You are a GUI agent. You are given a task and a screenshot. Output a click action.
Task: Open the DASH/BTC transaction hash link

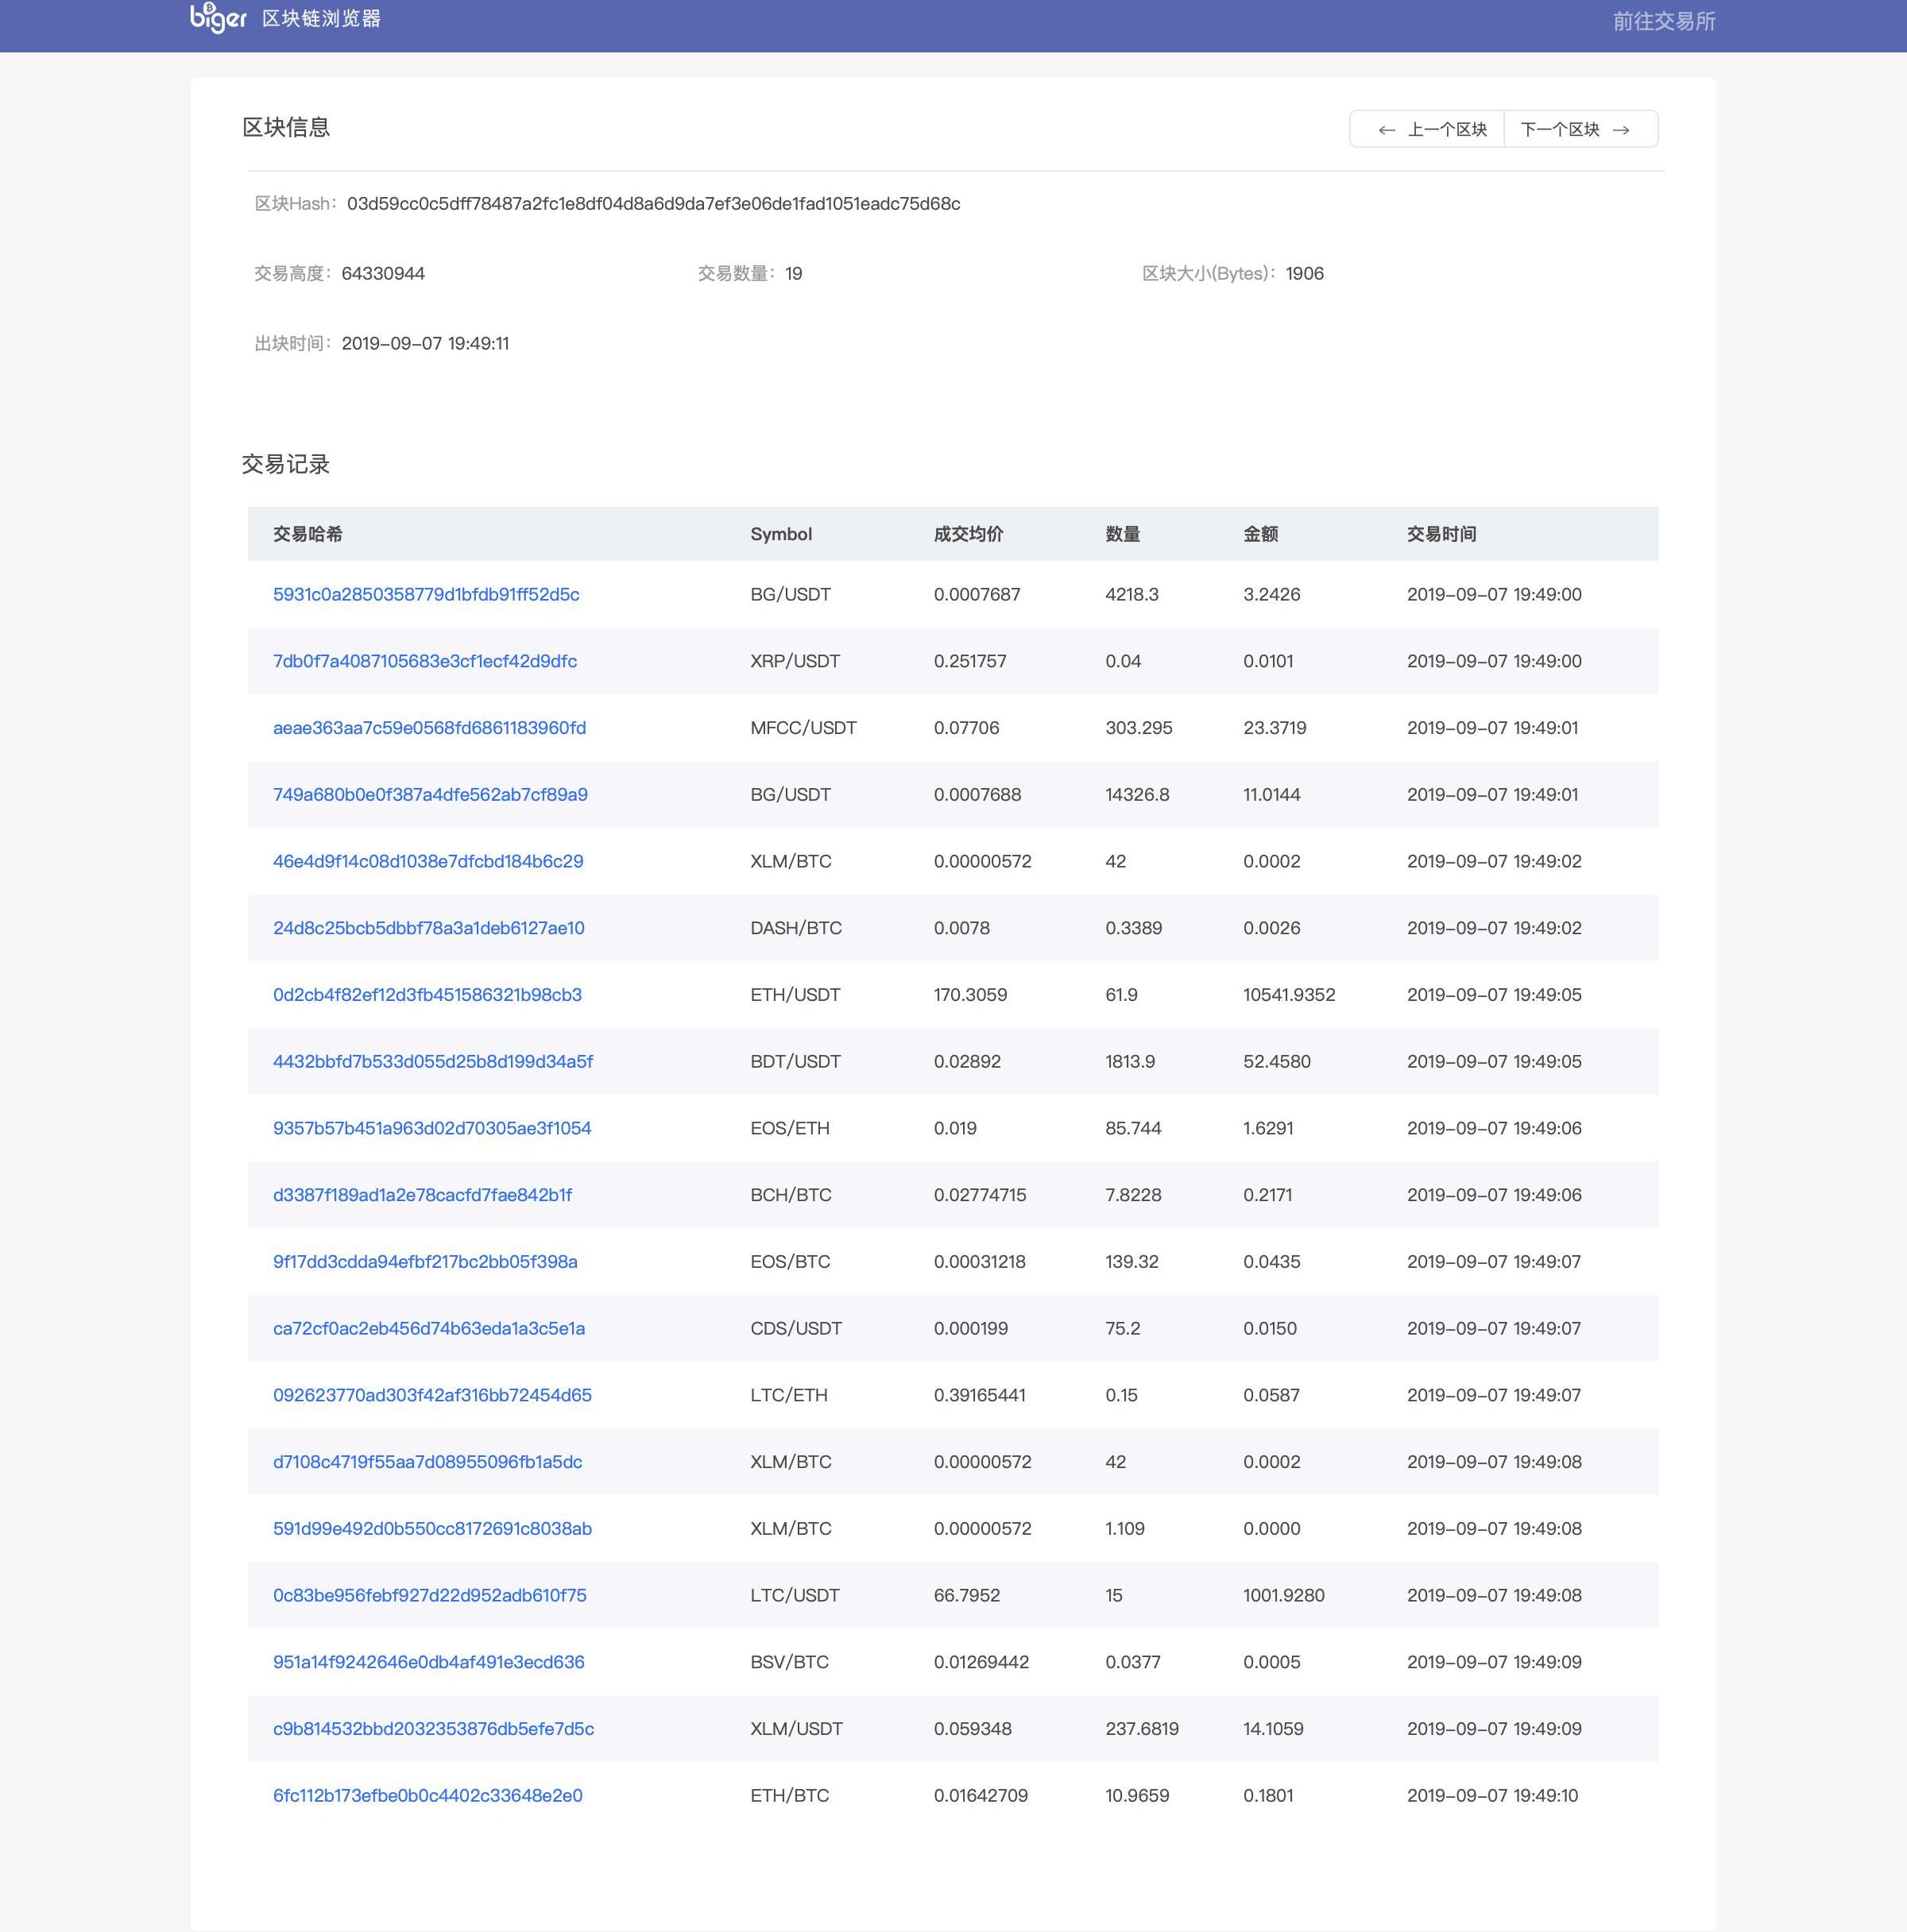click(428, 928)
